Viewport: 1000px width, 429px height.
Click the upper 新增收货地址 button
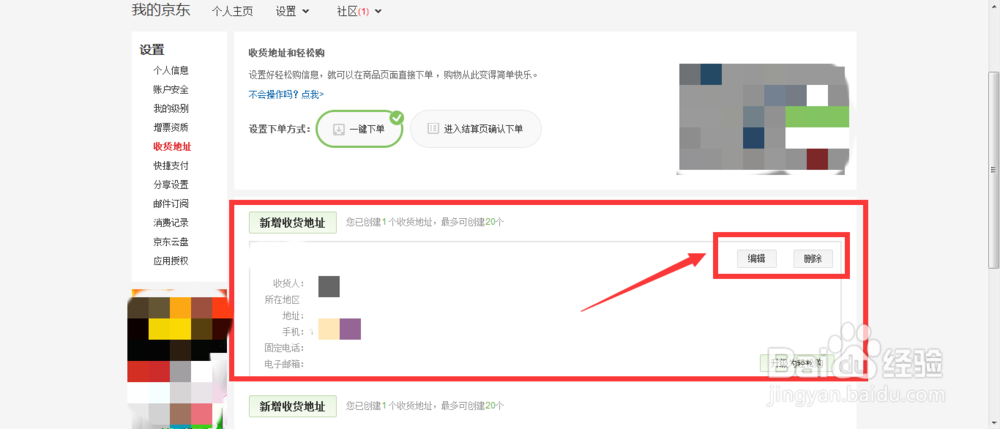click(292, 223)
